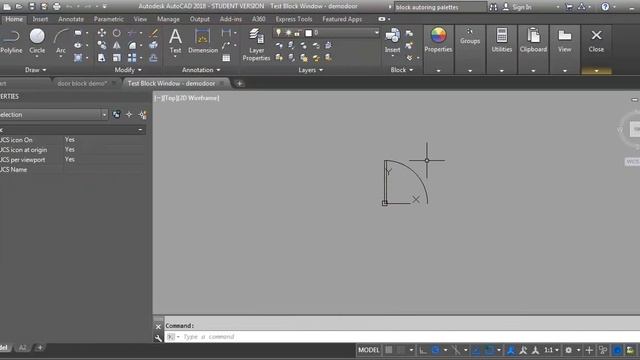The image size is (640, 360).
Task: Activate the Move tool in Modify panel
Action: [x=102, y=33]
